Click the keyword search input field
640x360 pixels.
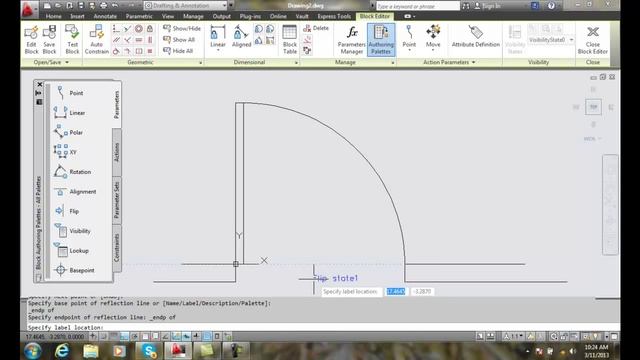(x=418, y=6)
